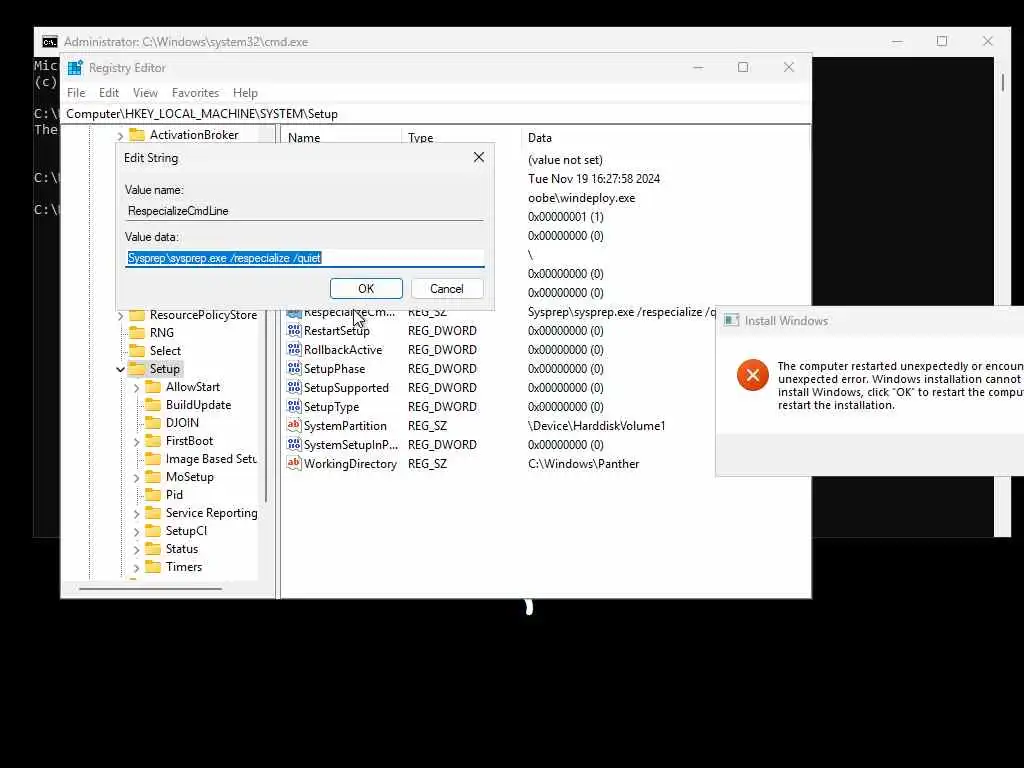Click the FirstBoot folder icon
Viewport: 1024px width, 768px height.
[153, 441]
